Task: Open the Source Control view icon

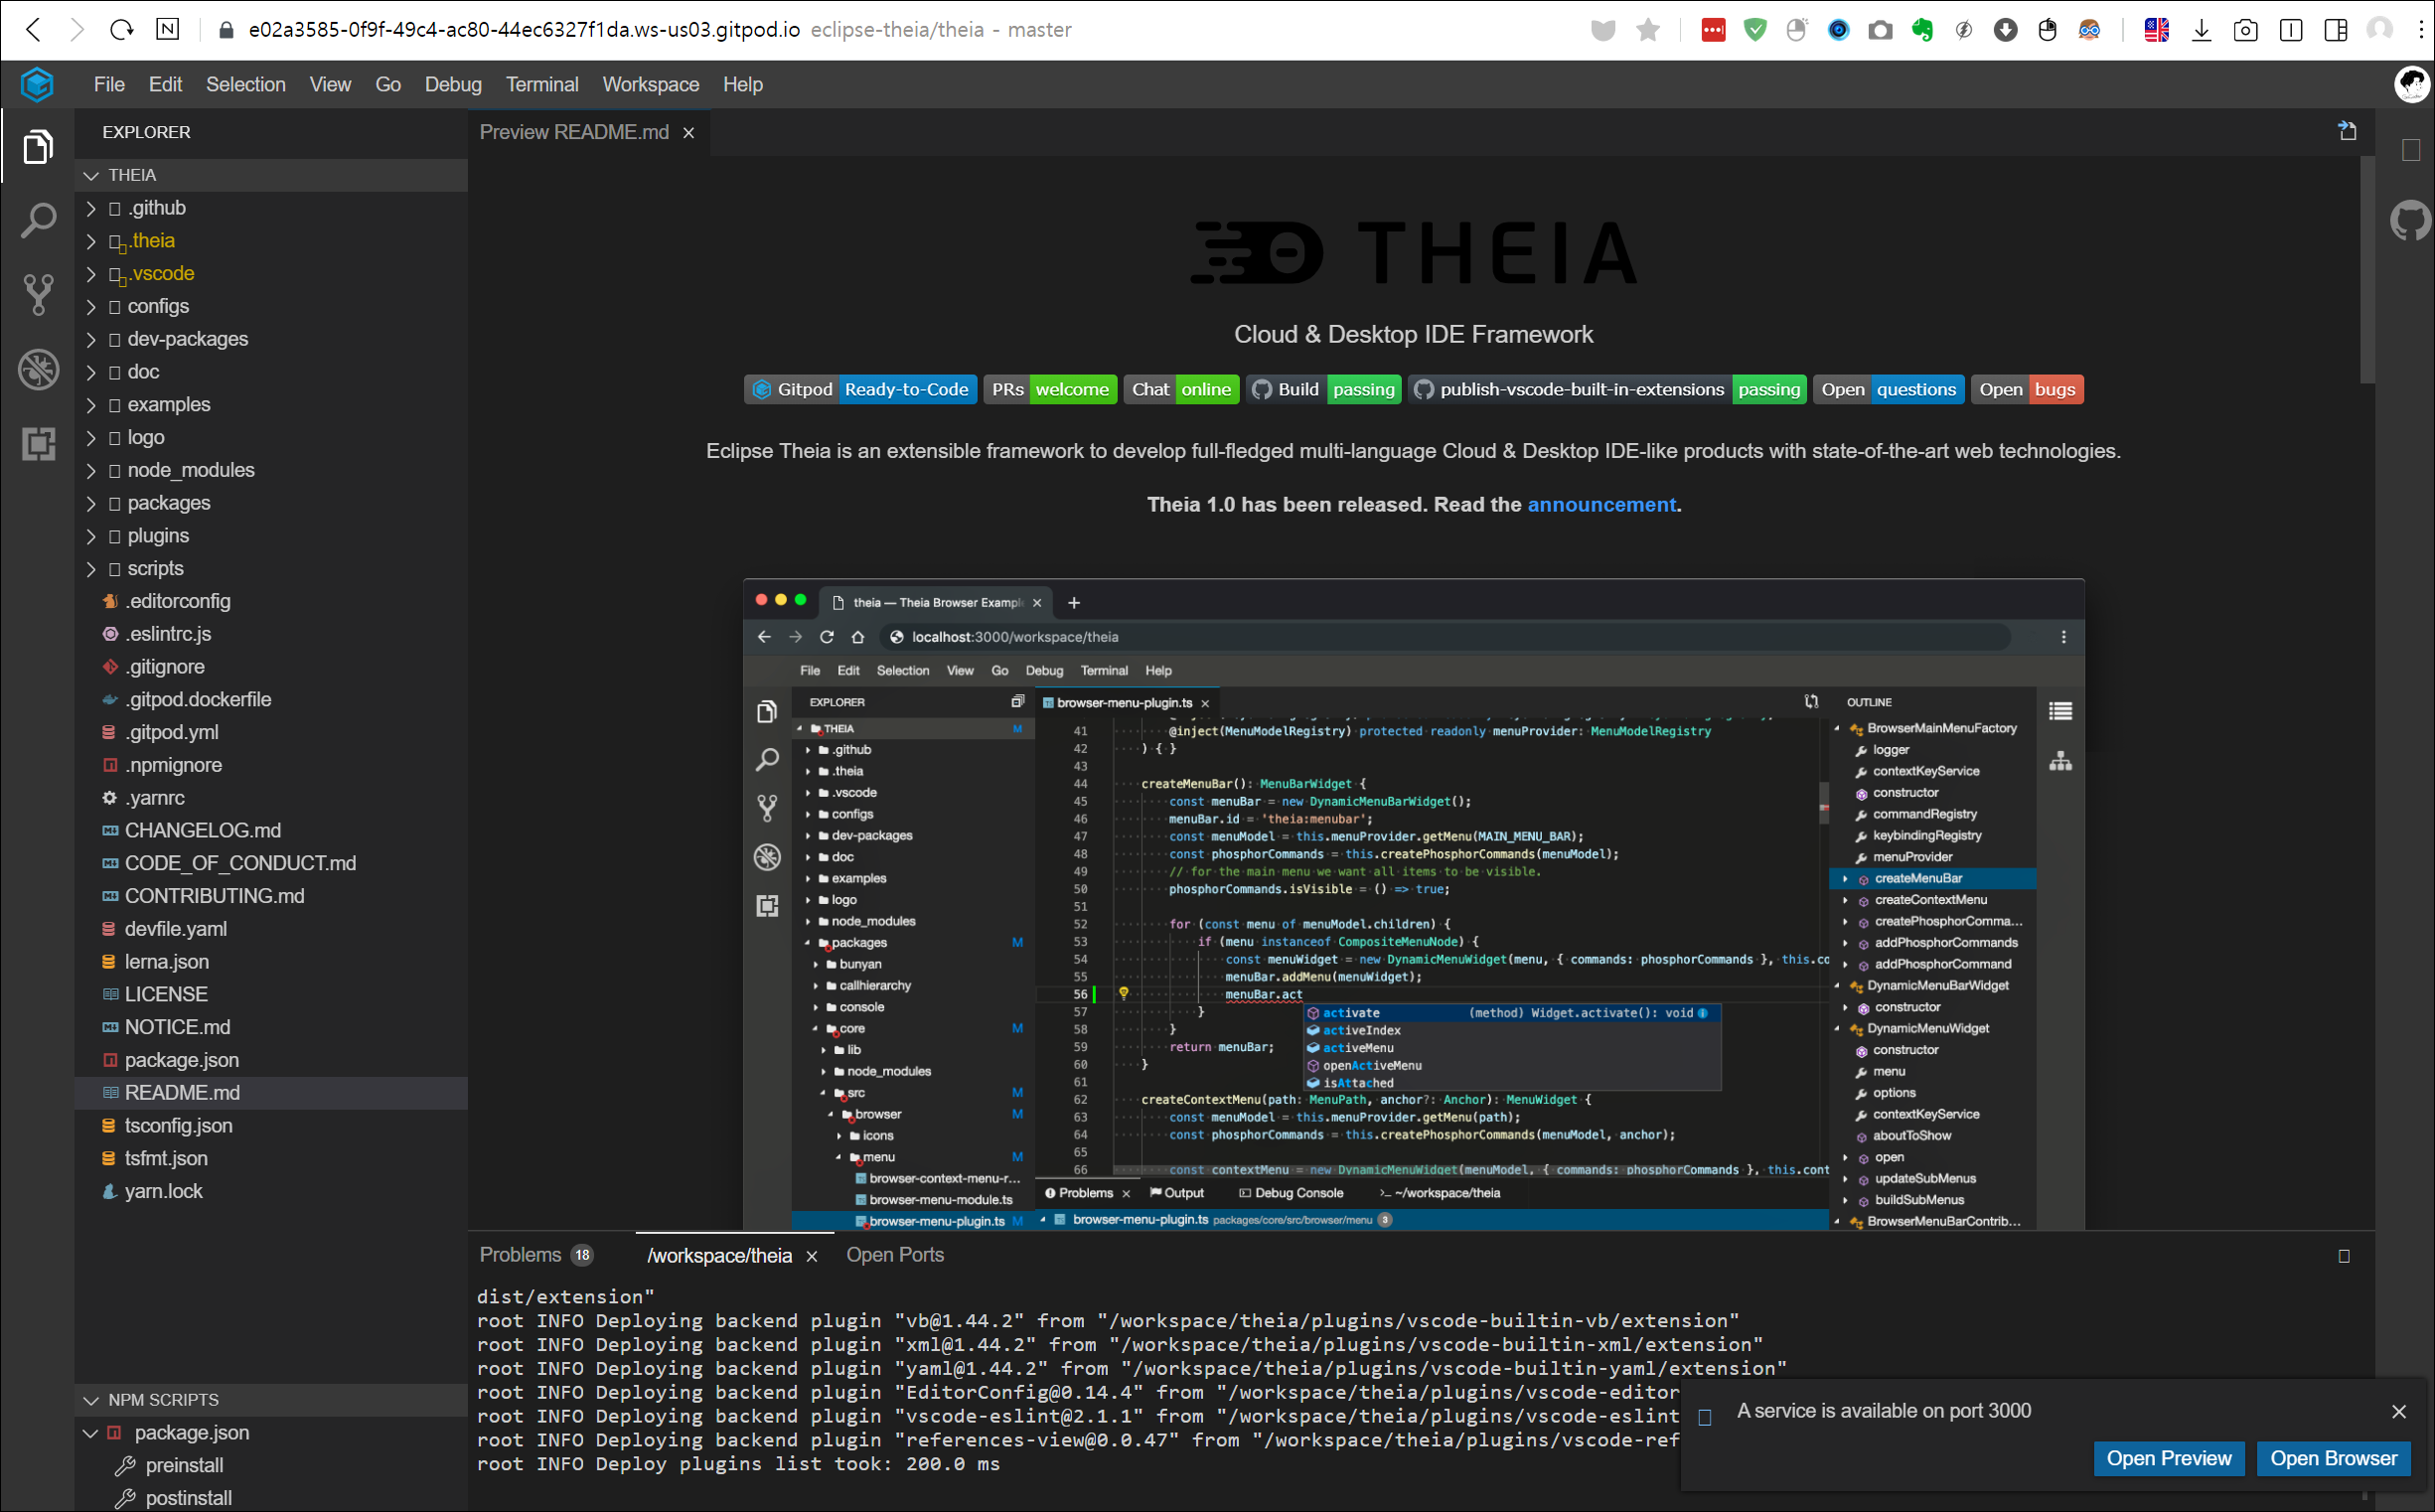Action: (x=38, y=295)
